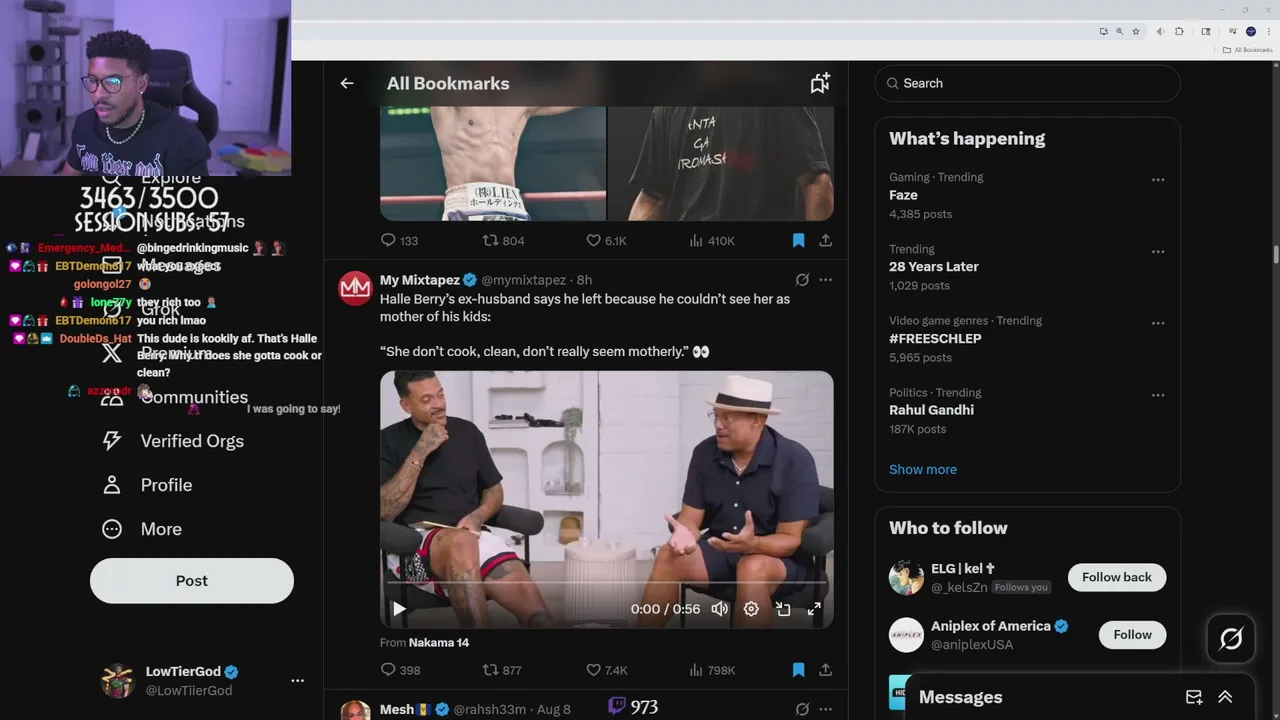Open Mesh account post below
The image size is (1280, 720).
397,709
